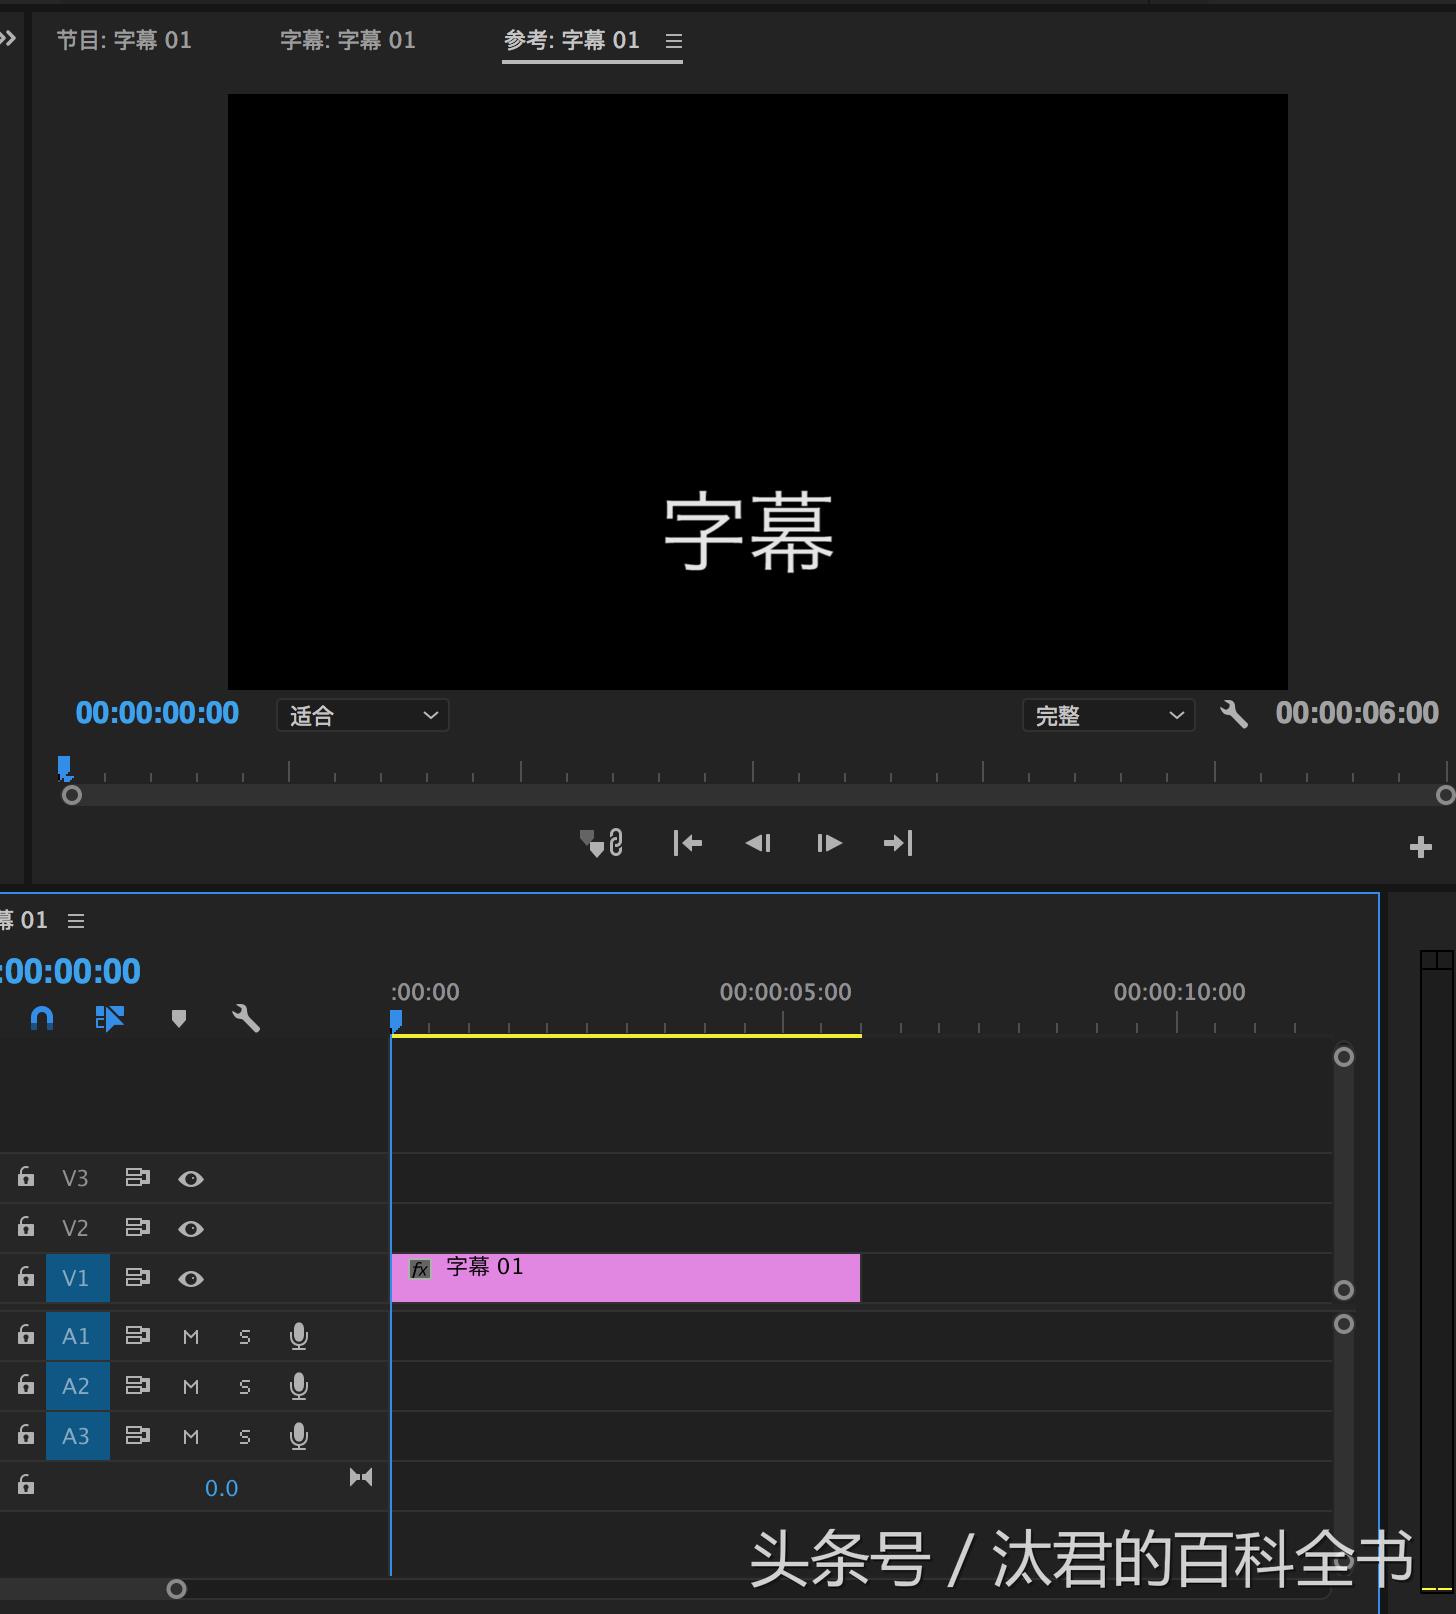Select the 字幕 01 clip on the timeline
Screen dimensions: 1456x1614
click(625, 1279)
